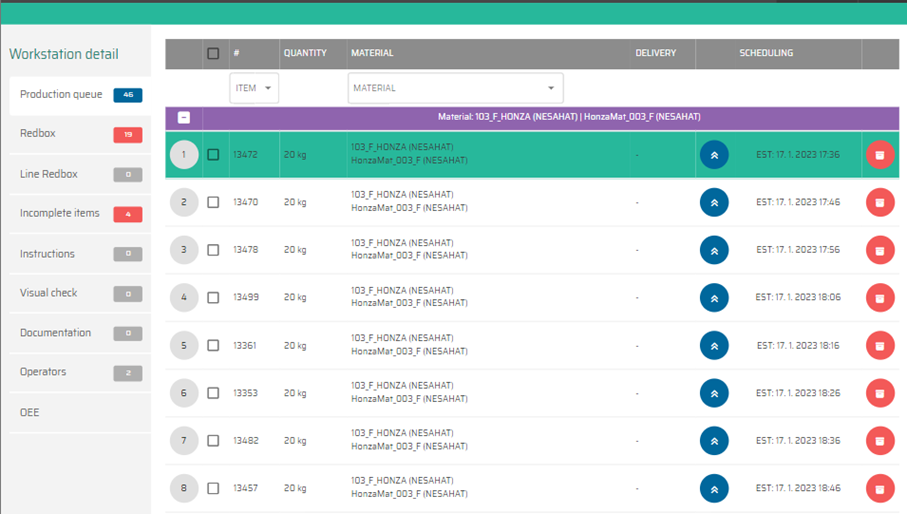Remove item 13353 using the trash icon

(879, 393)
